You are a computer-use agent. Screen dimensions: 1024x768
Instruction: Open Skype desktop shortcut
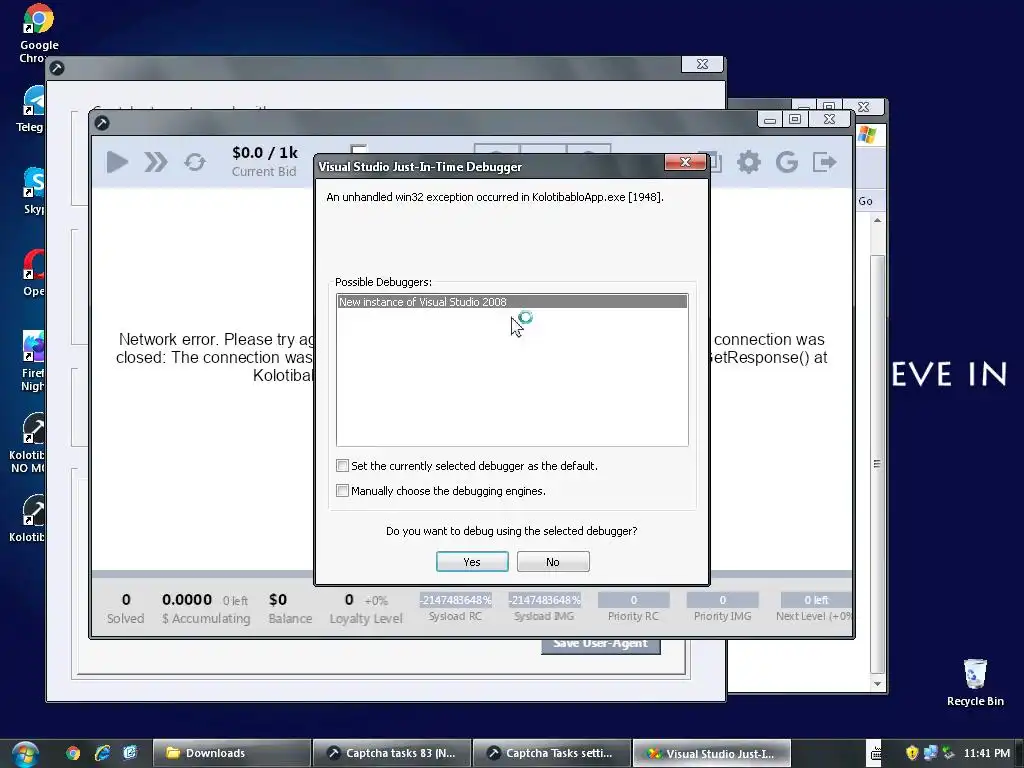coord(33,191)
